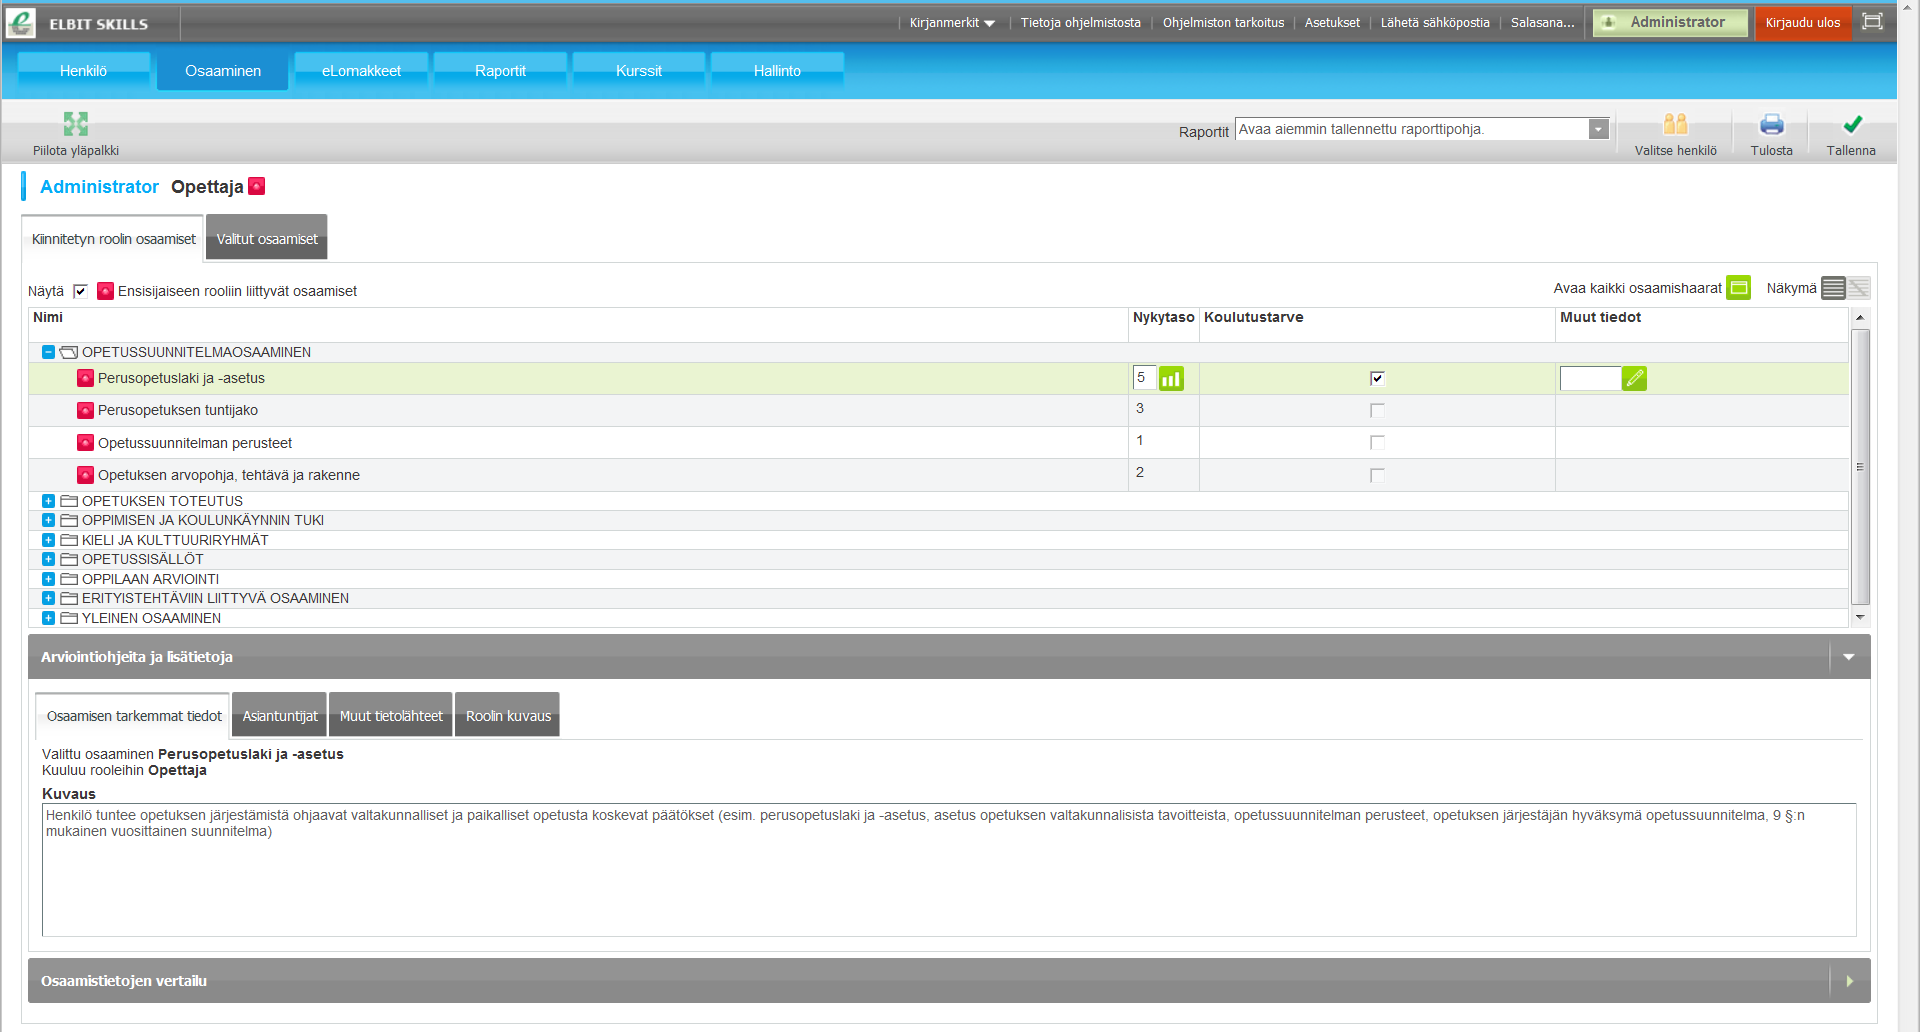Expand Osaamistietojen vertailu panel arrow

[x=1849, y=981]
